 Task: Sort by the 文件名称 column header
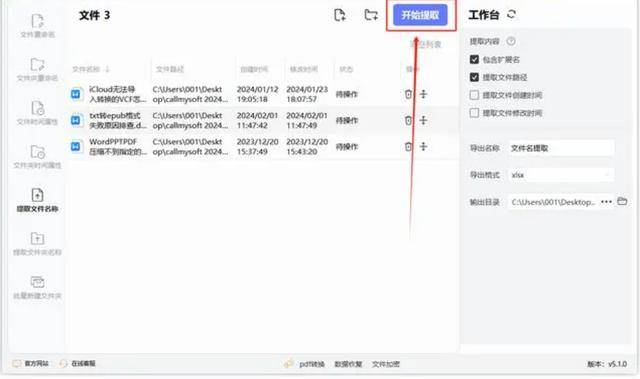tap(91, 69)
